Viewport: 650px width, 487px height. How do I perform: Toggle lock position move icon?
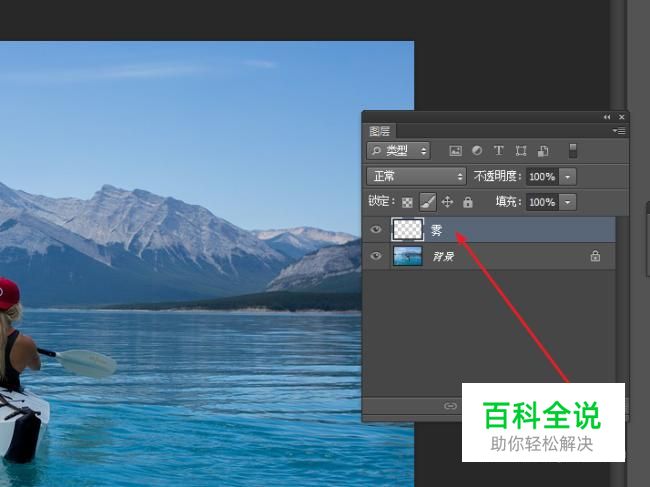point(447,202)
